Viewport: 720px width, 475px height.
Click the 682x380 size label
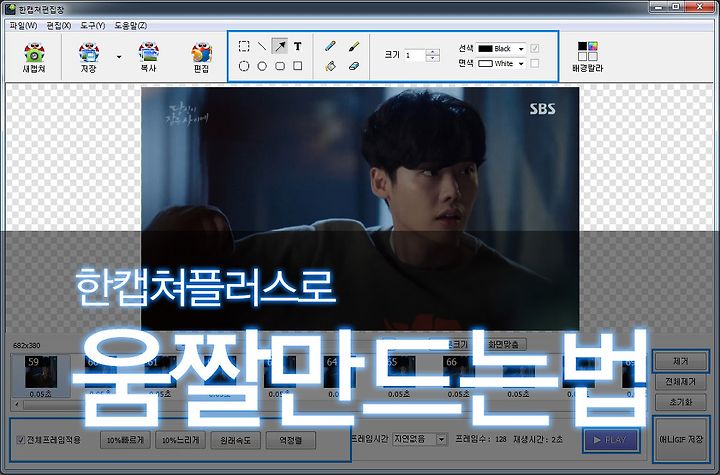[26, 345]
